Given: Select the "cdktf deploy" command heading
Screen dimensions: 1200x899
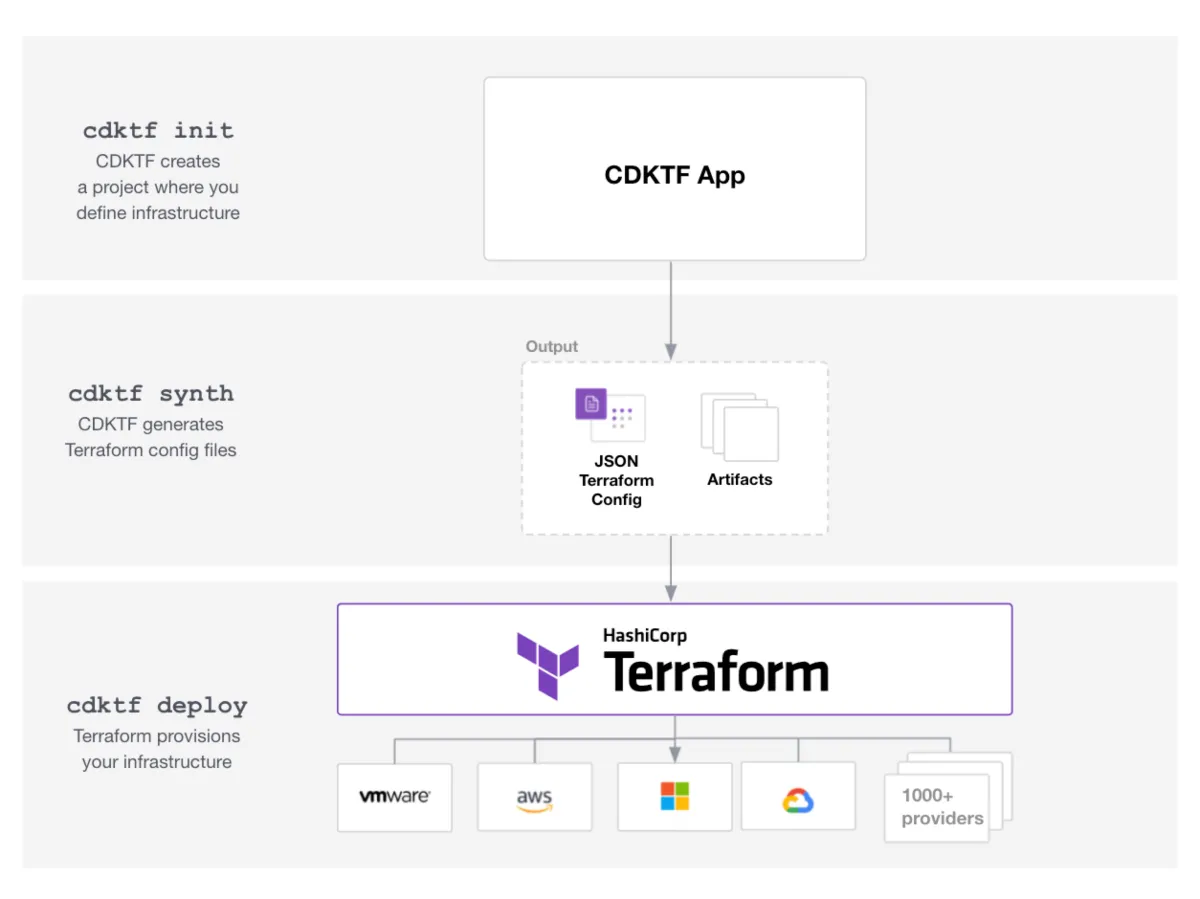Looking at the screenshot, I should (x=157, y=705).
